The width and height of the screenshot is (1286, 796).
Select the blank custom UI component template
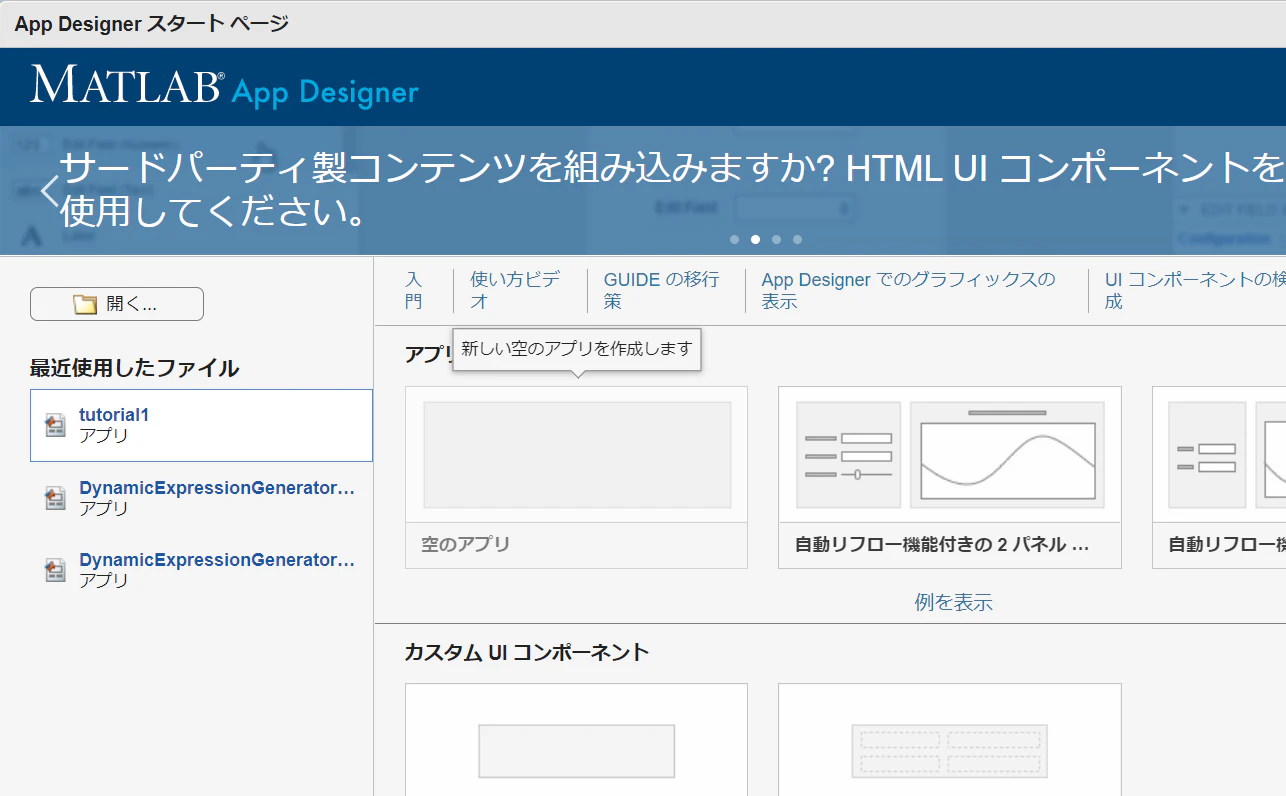tap(576, 740)
